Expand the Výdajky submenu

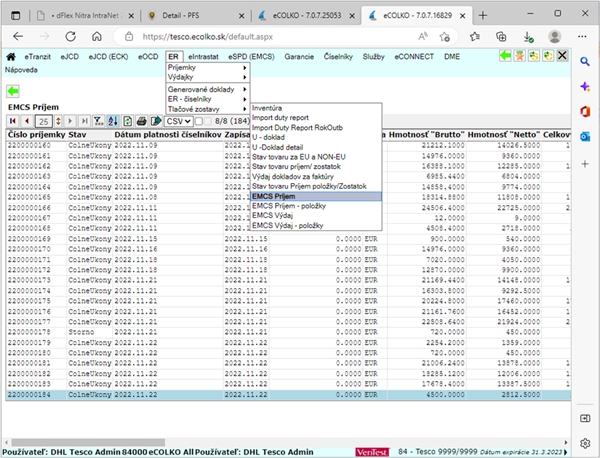pos(208,77)
